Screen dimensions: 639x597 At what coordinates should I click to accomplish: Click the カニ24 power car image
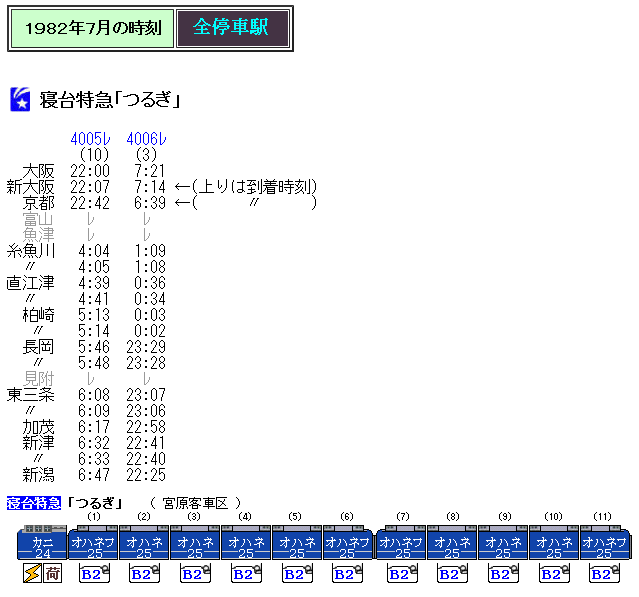pos(42,542)
